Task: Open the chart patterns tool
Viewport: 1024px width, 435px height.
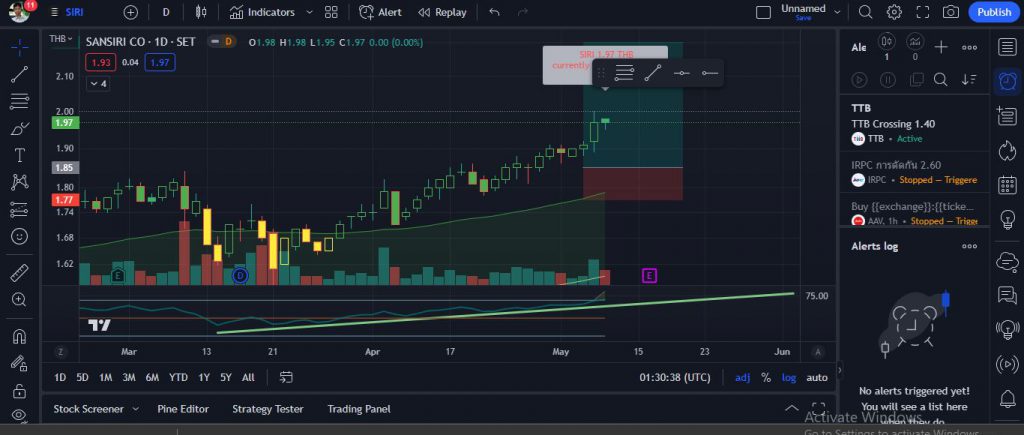Action: (x=20, y=182)
